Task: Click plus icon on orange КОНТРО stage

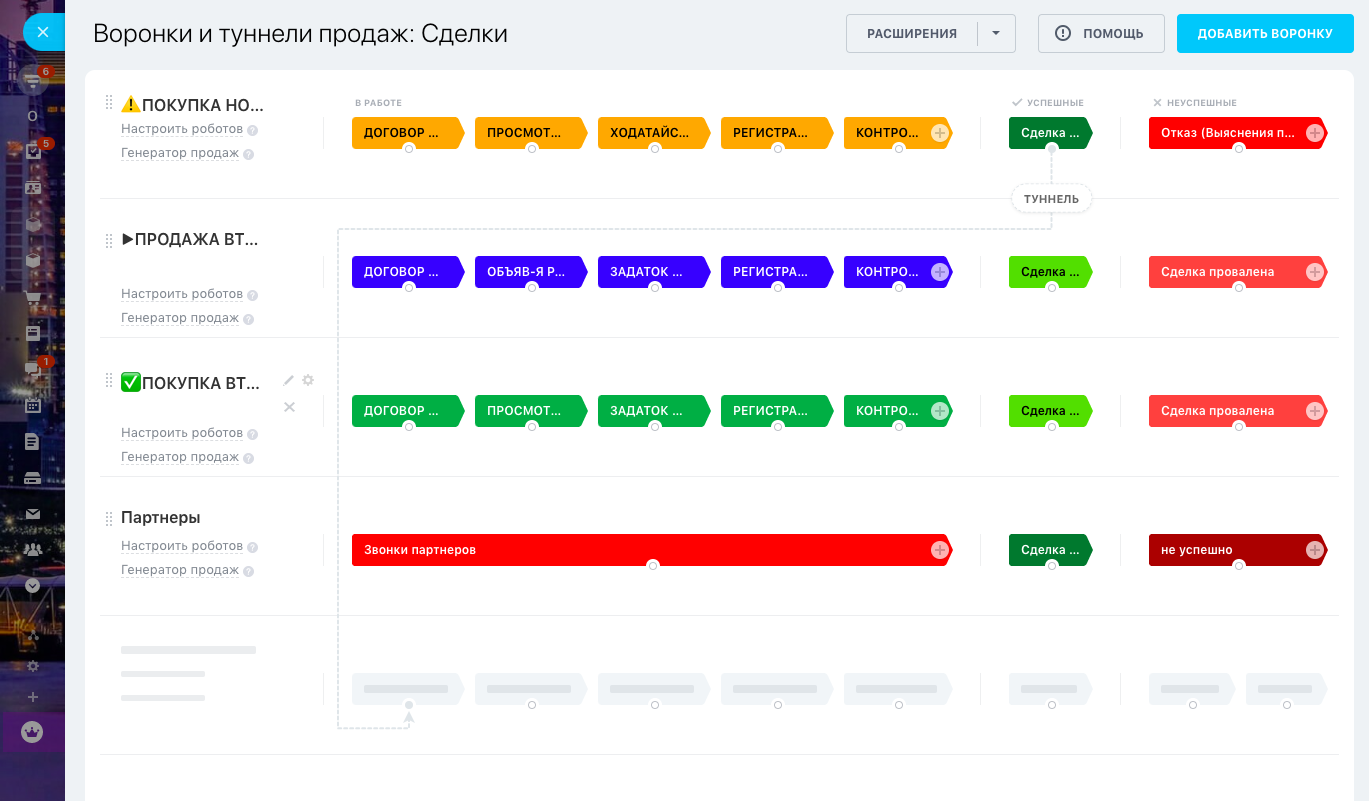Action: tap(939, 133)
